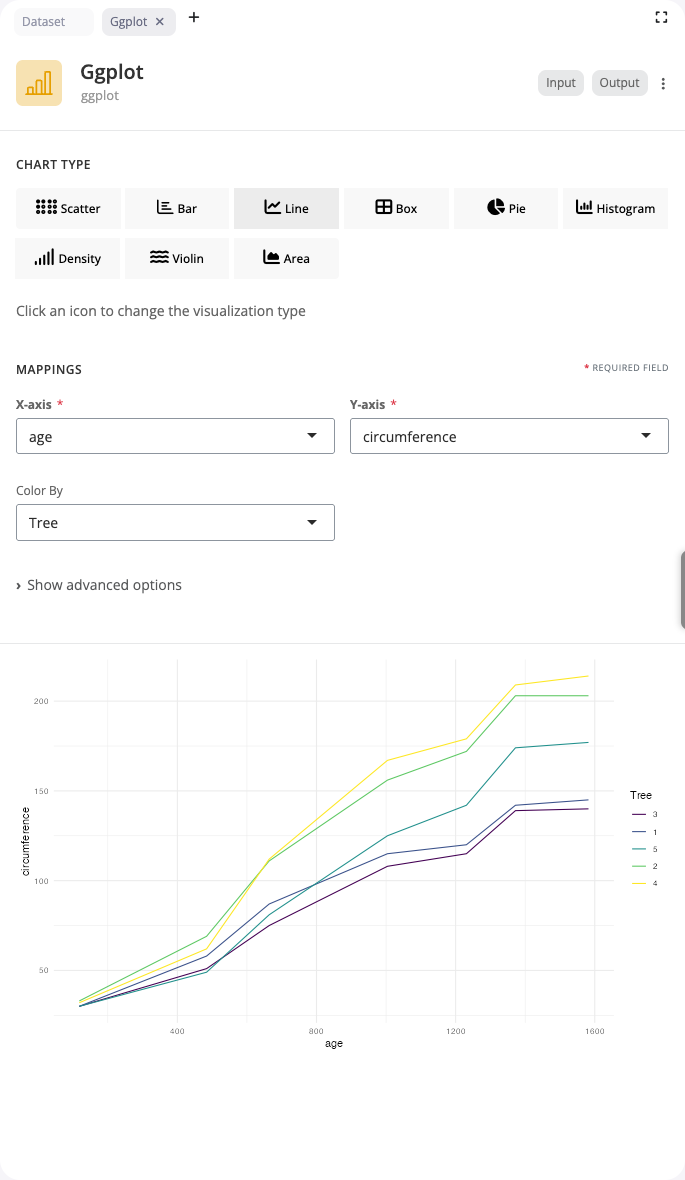685x1180 pixels.
Task: Click the Input button
Action: 560,83
